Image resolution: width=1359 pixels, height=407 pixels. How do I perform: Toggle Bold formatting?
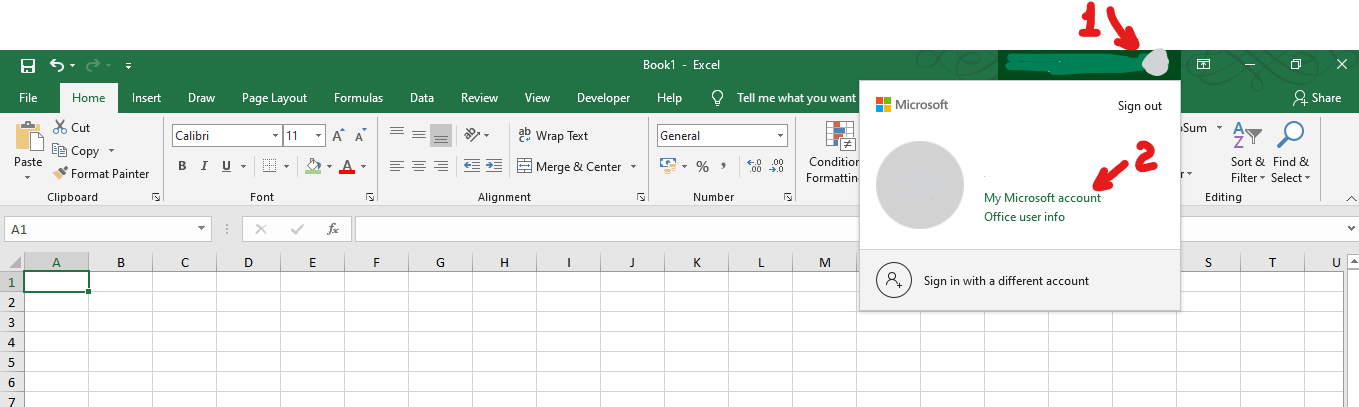coord(182,166)
